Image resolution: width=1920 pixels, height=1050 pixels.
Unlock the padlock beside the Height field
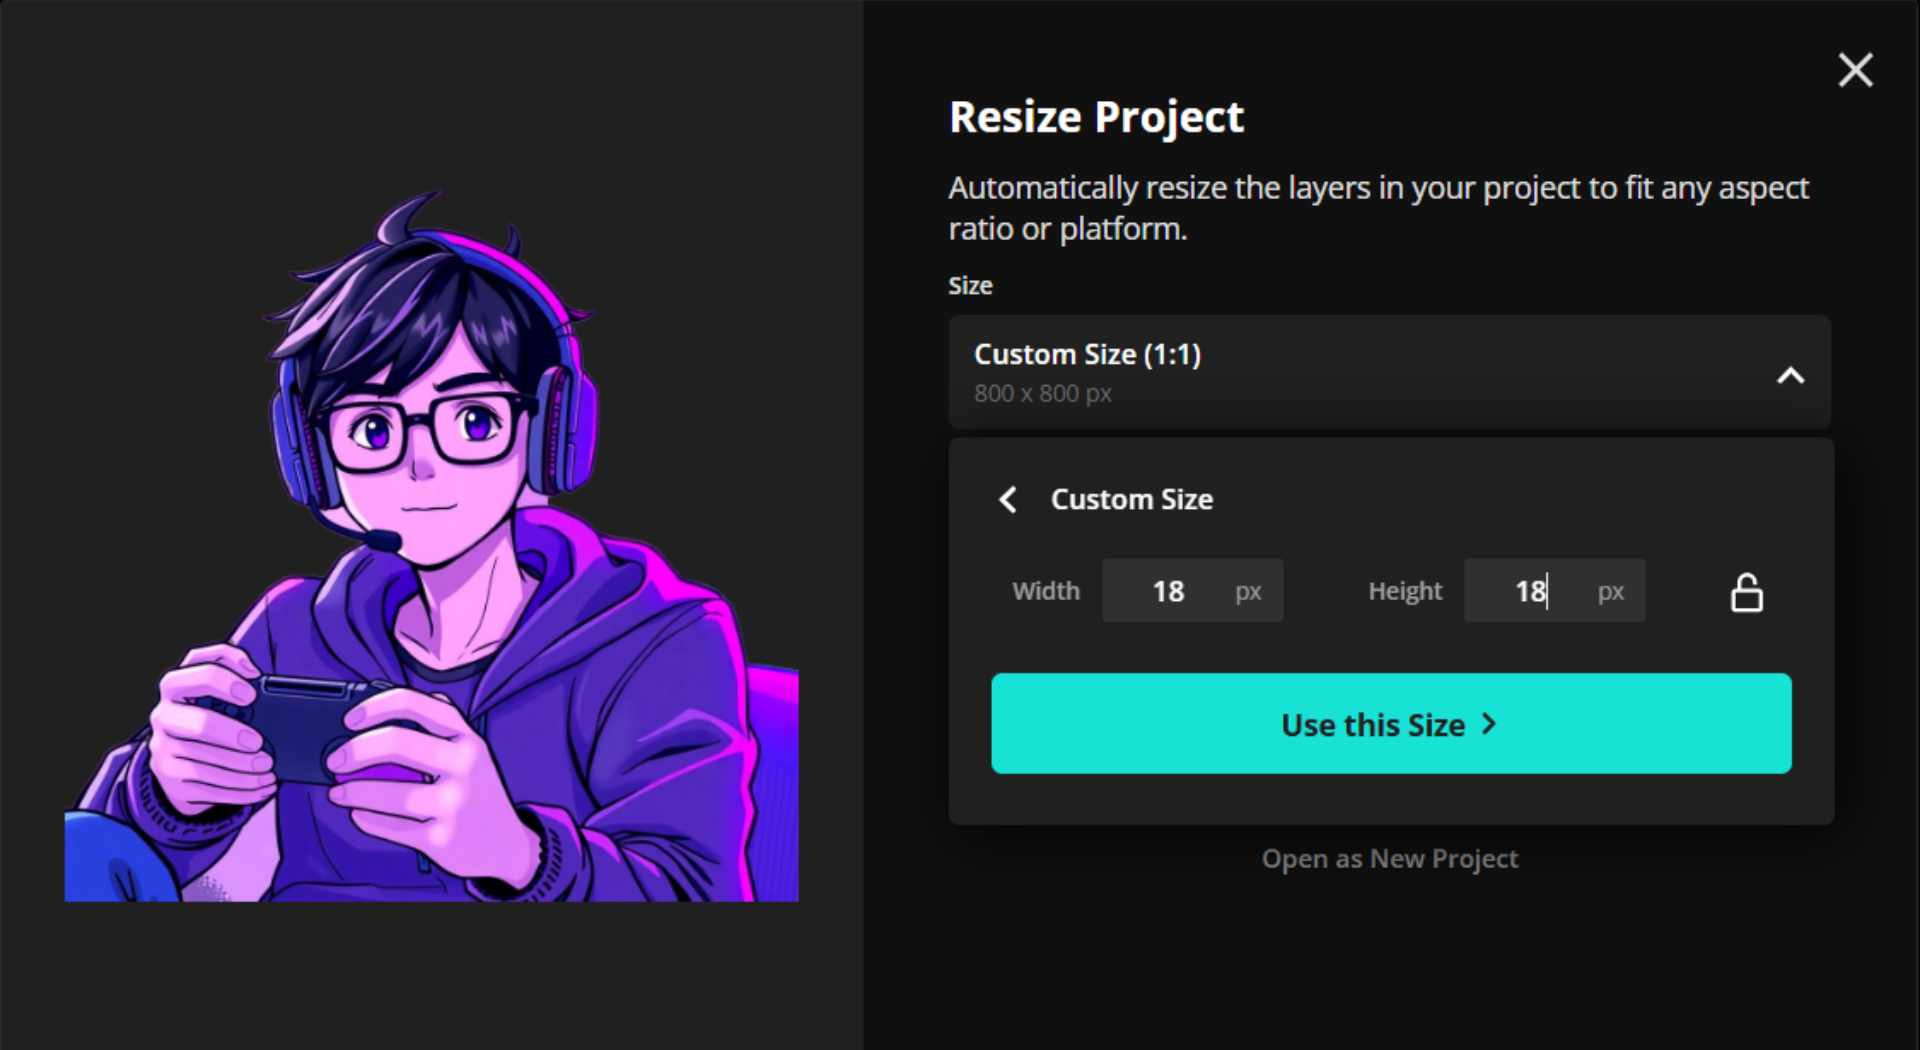[x=1746, y=592]
